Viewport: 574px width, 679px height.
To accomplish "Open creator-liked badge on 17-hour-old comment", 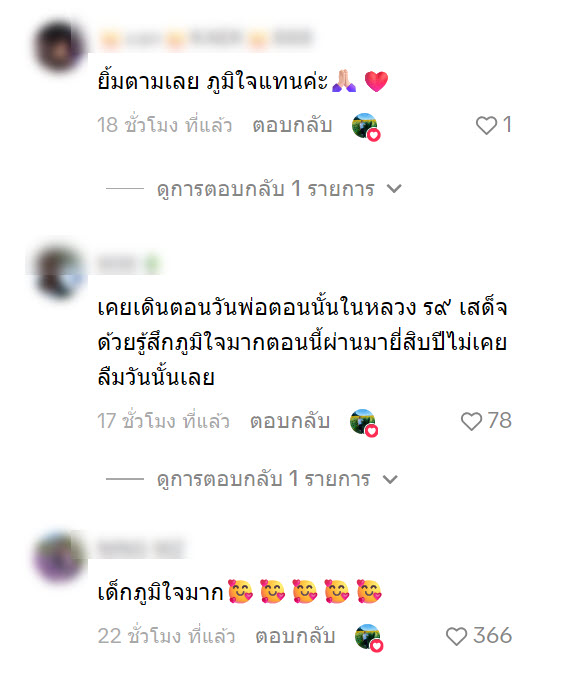I will [x=364, y=423].
